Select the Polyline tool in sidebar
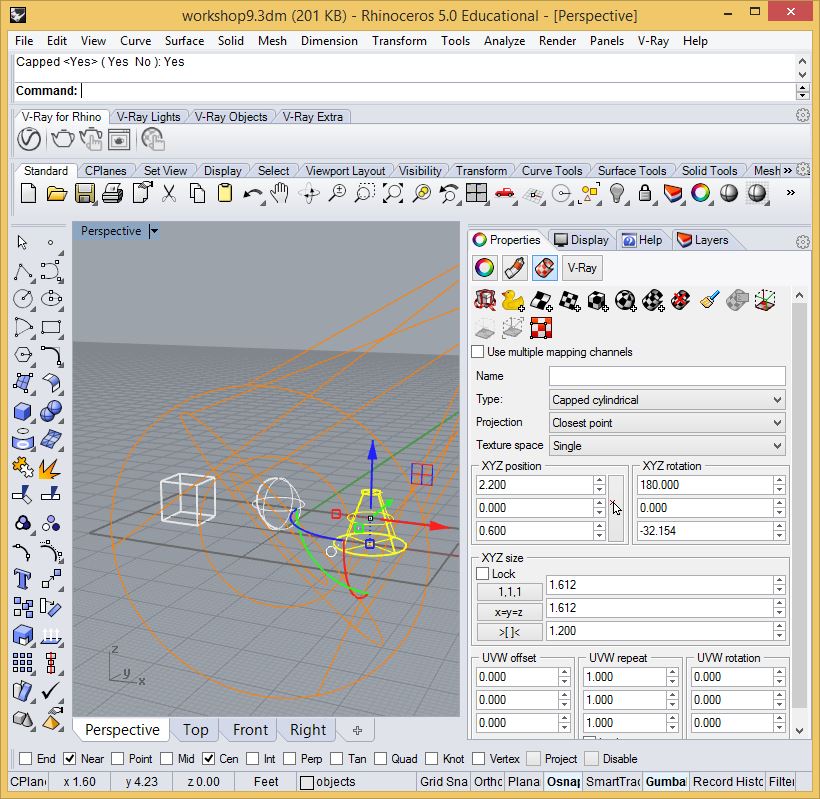This screenshot has height=799, width=820. [22, 271]
